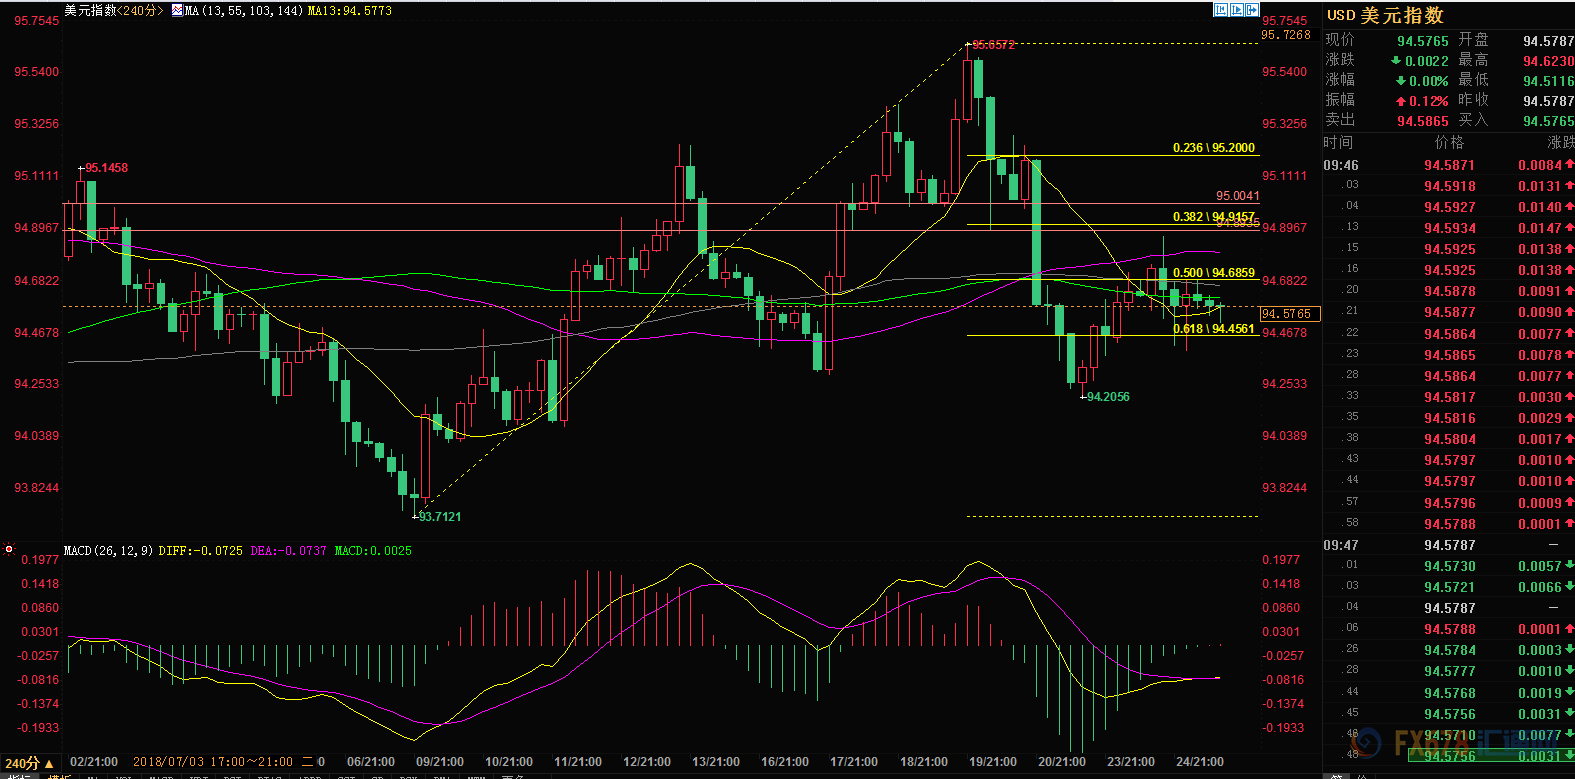Click the 94.2056 low price marker
The width and height of the screenshot is (1575, 779).
click(x=1108, y=397)
